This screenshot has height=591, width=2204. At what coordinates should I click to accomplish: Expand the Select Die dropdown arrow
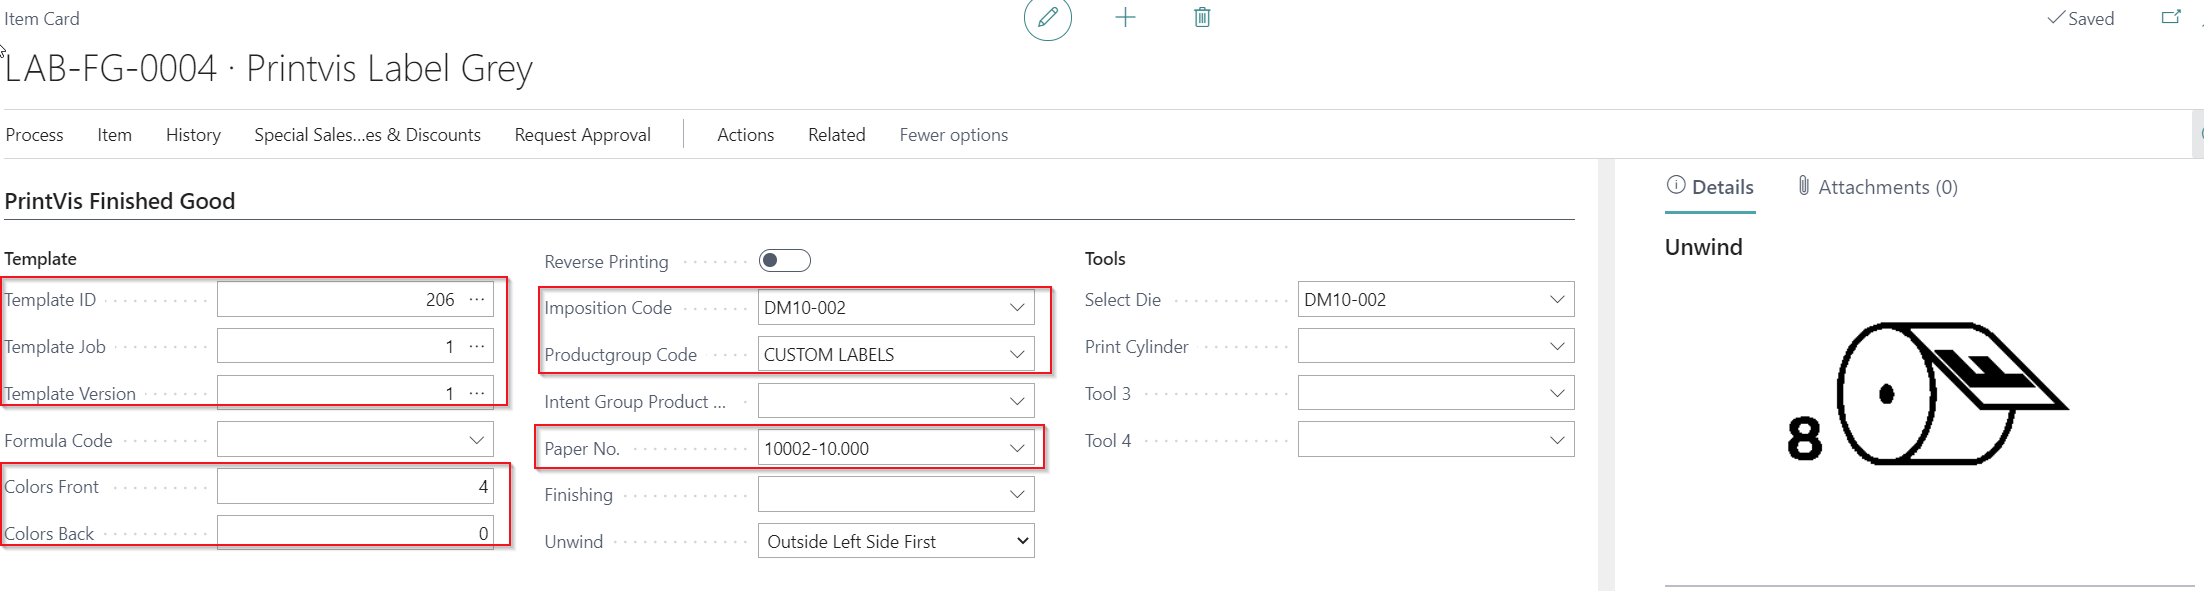coord(1557,299)
